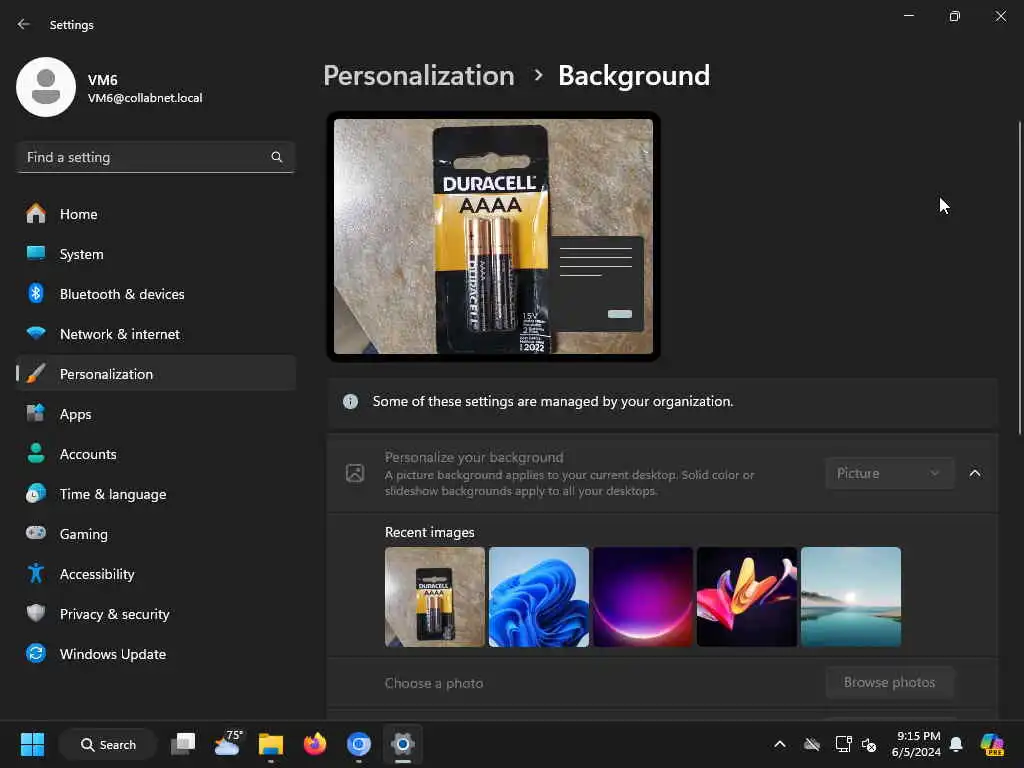Click the picture icon beside Personalize your background
This screenshot has height=768, width=1024.
coord(355,473)
